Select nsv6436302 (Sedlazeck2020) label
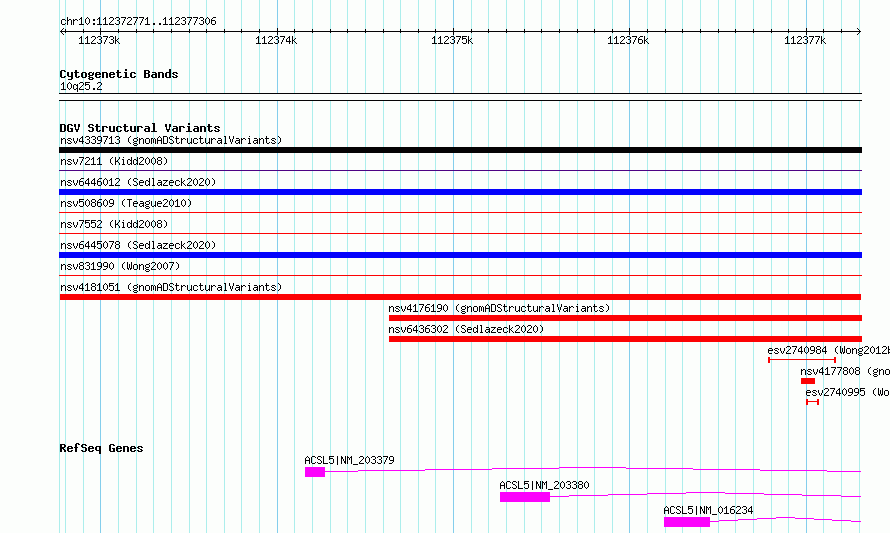890x533 pixels. tap(466, 329)
